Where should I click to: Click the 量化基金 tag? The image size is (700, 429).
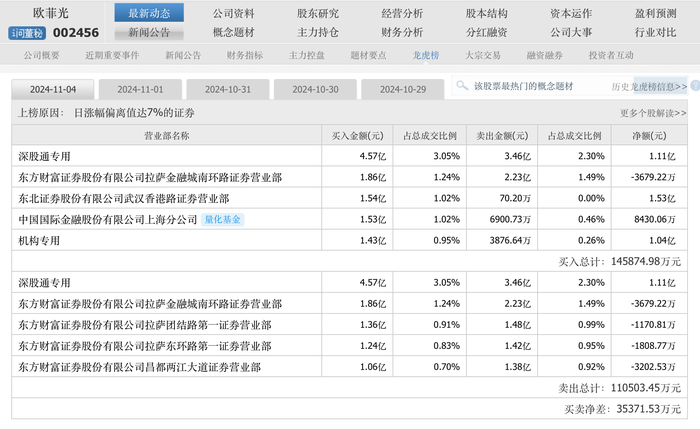pyautogui.click(x=222, y=219)
